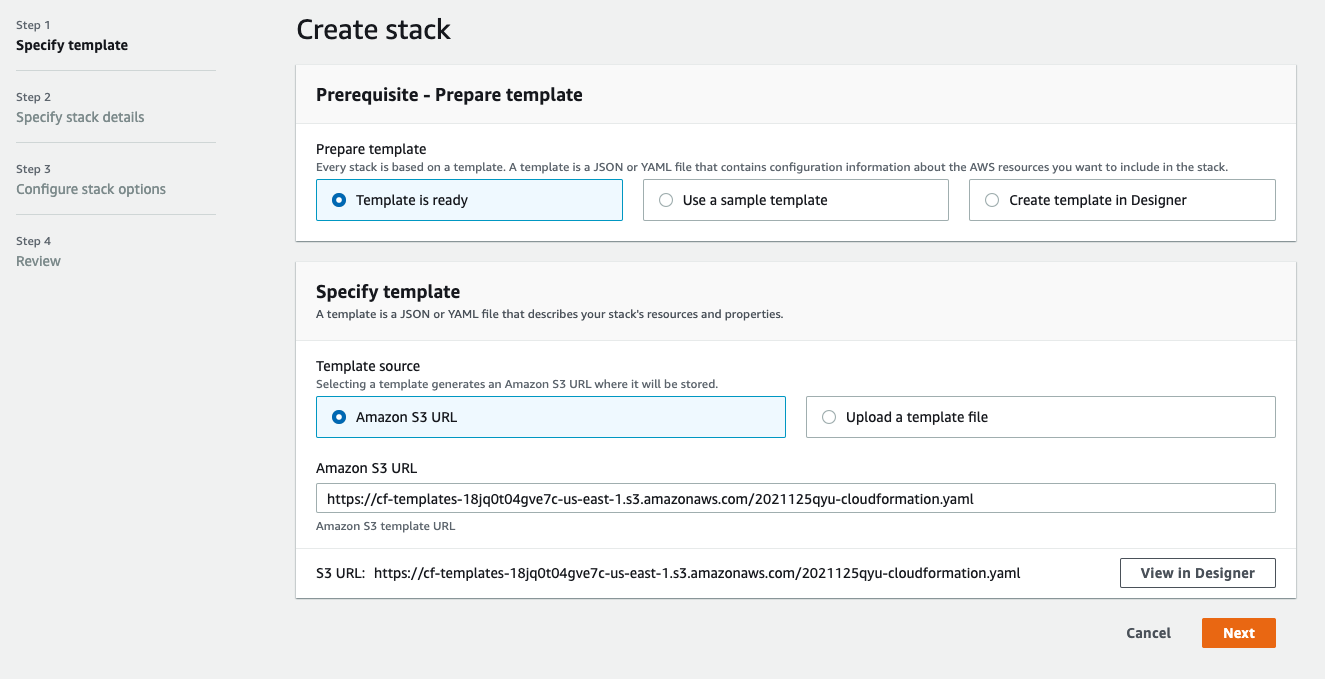
Task: Open Step 3 Configure stack options
Action: click(x=90, y=189)
